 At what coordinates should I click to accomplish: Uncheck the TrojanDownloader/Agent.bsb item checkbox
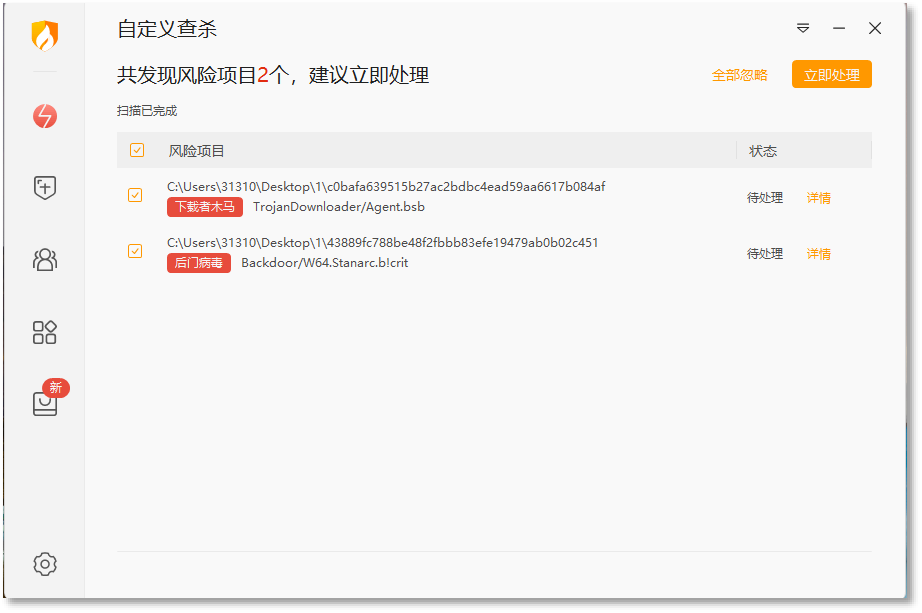coord(135,195)
